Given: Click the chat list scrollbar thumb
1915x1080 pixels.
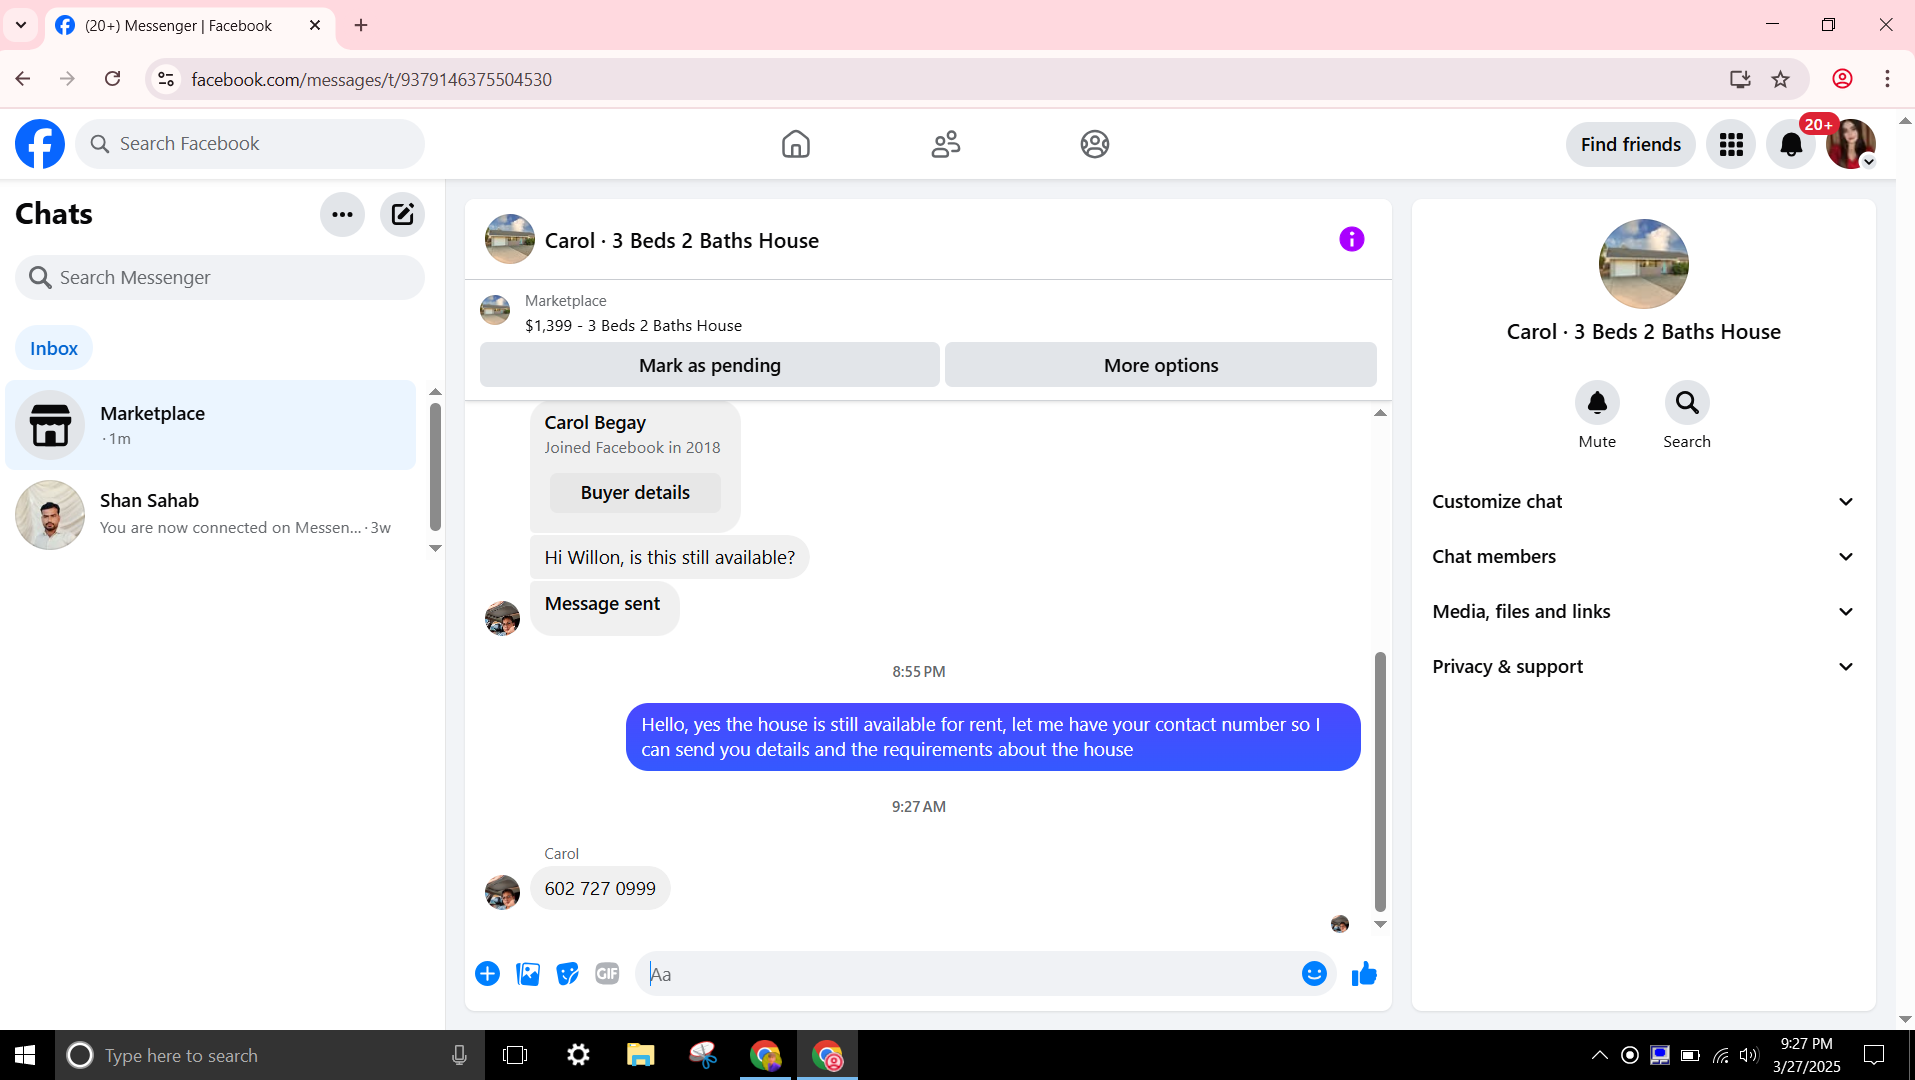Looking at the screenshot, I should click(435, 466).
